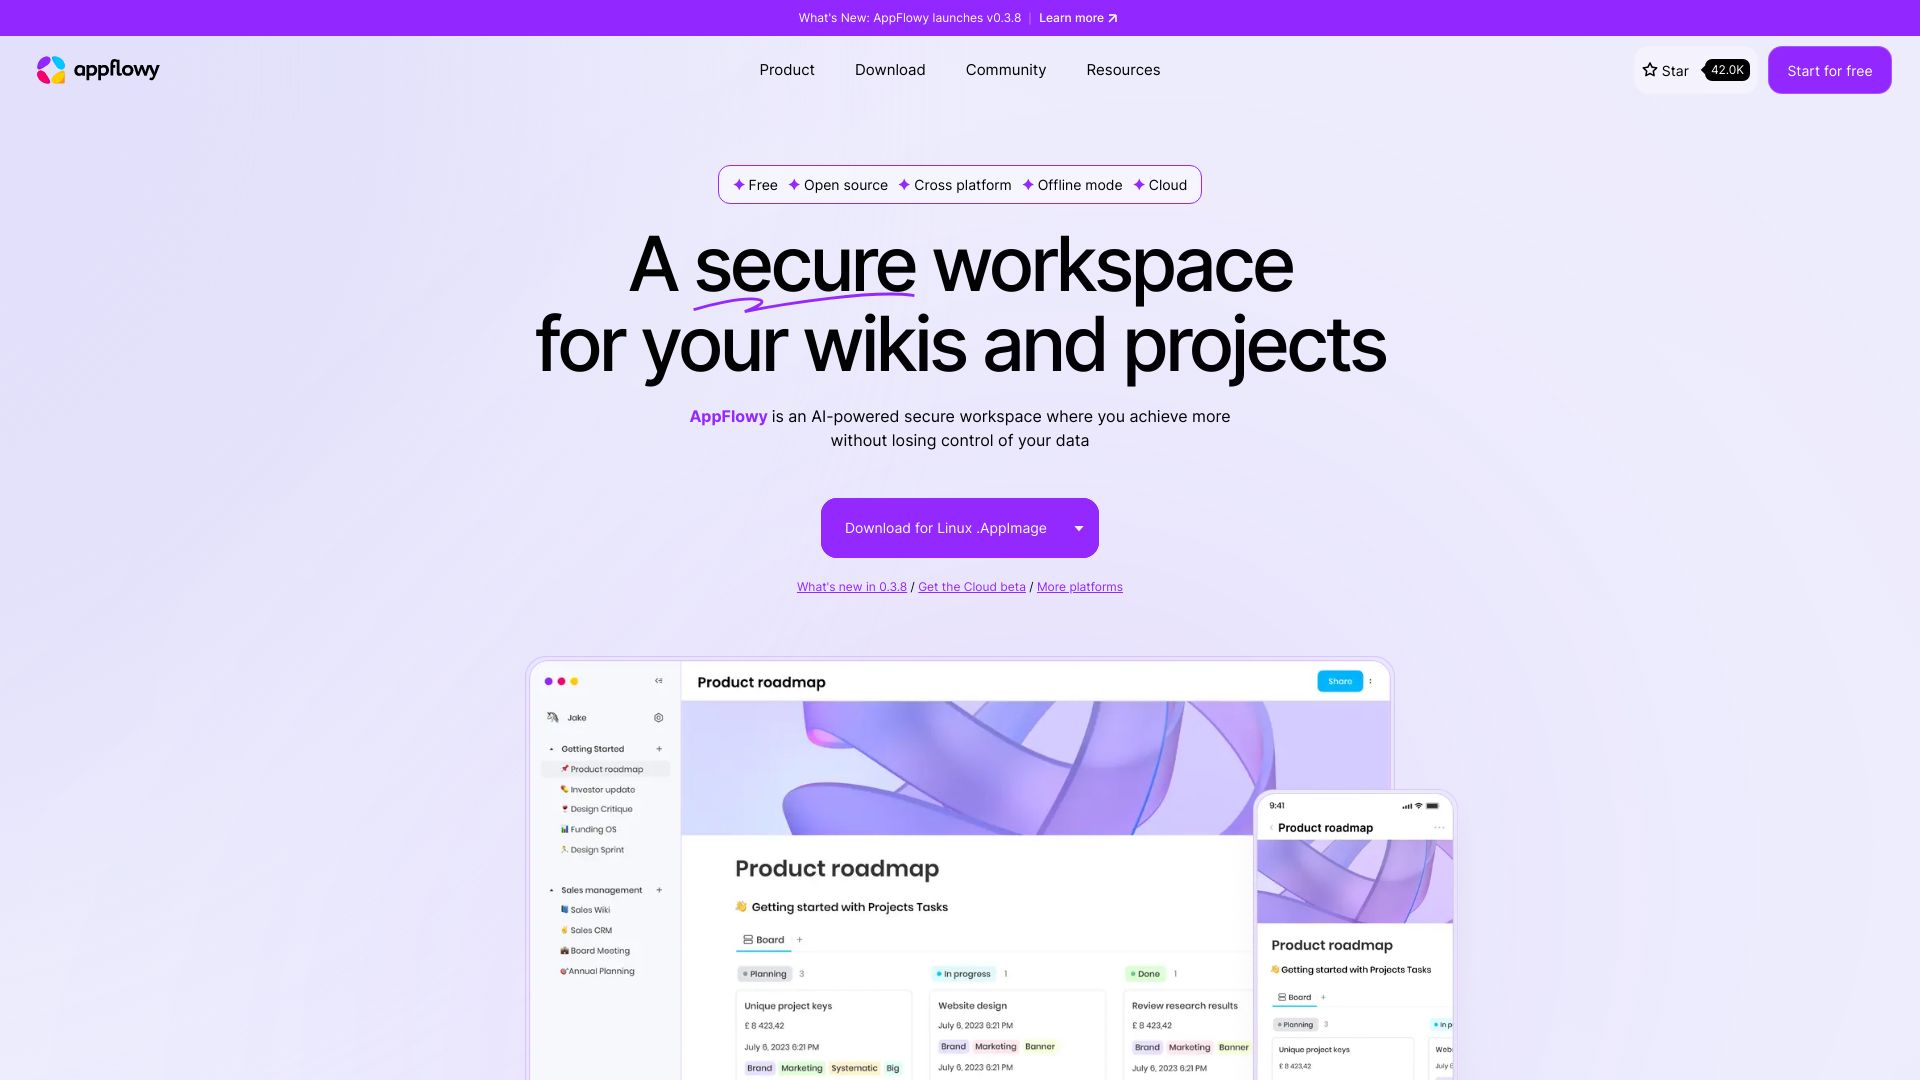Viewport: 1920px width, 1080px height.
Task: Click Get the Cloud beta link
Action: click(972, 587)
